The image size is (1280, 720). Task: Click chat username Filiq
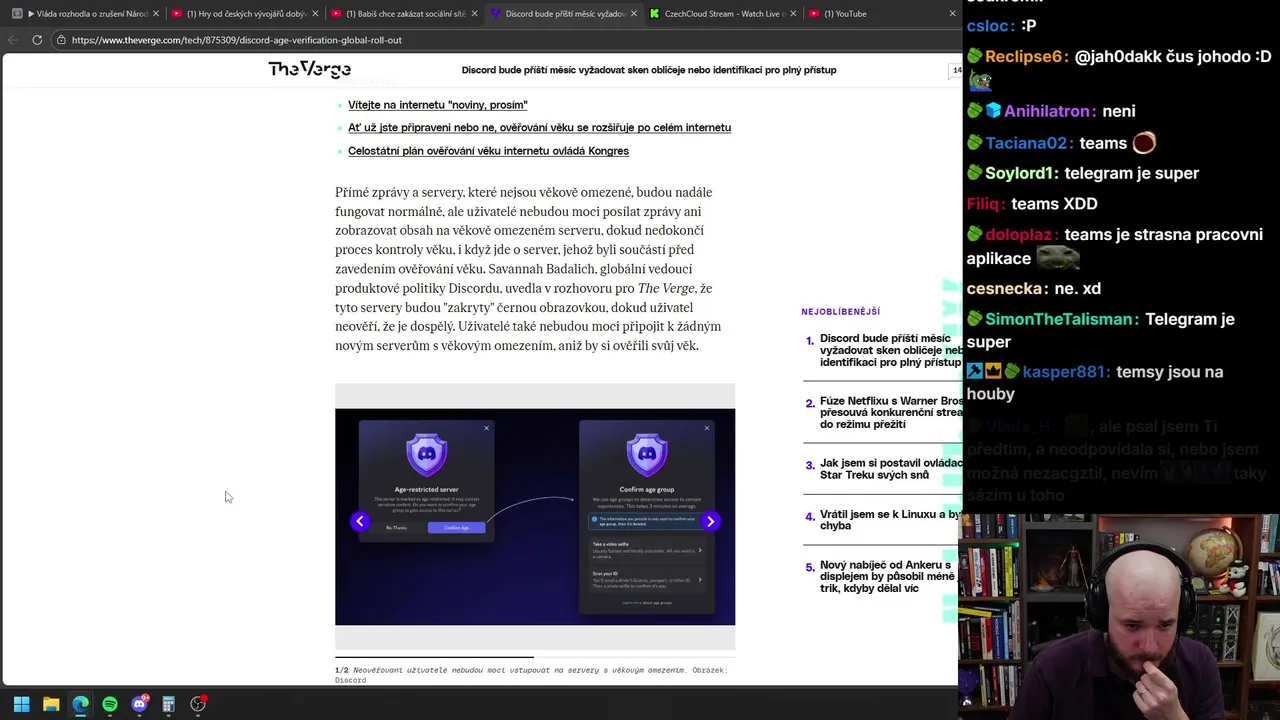(985, 204)
